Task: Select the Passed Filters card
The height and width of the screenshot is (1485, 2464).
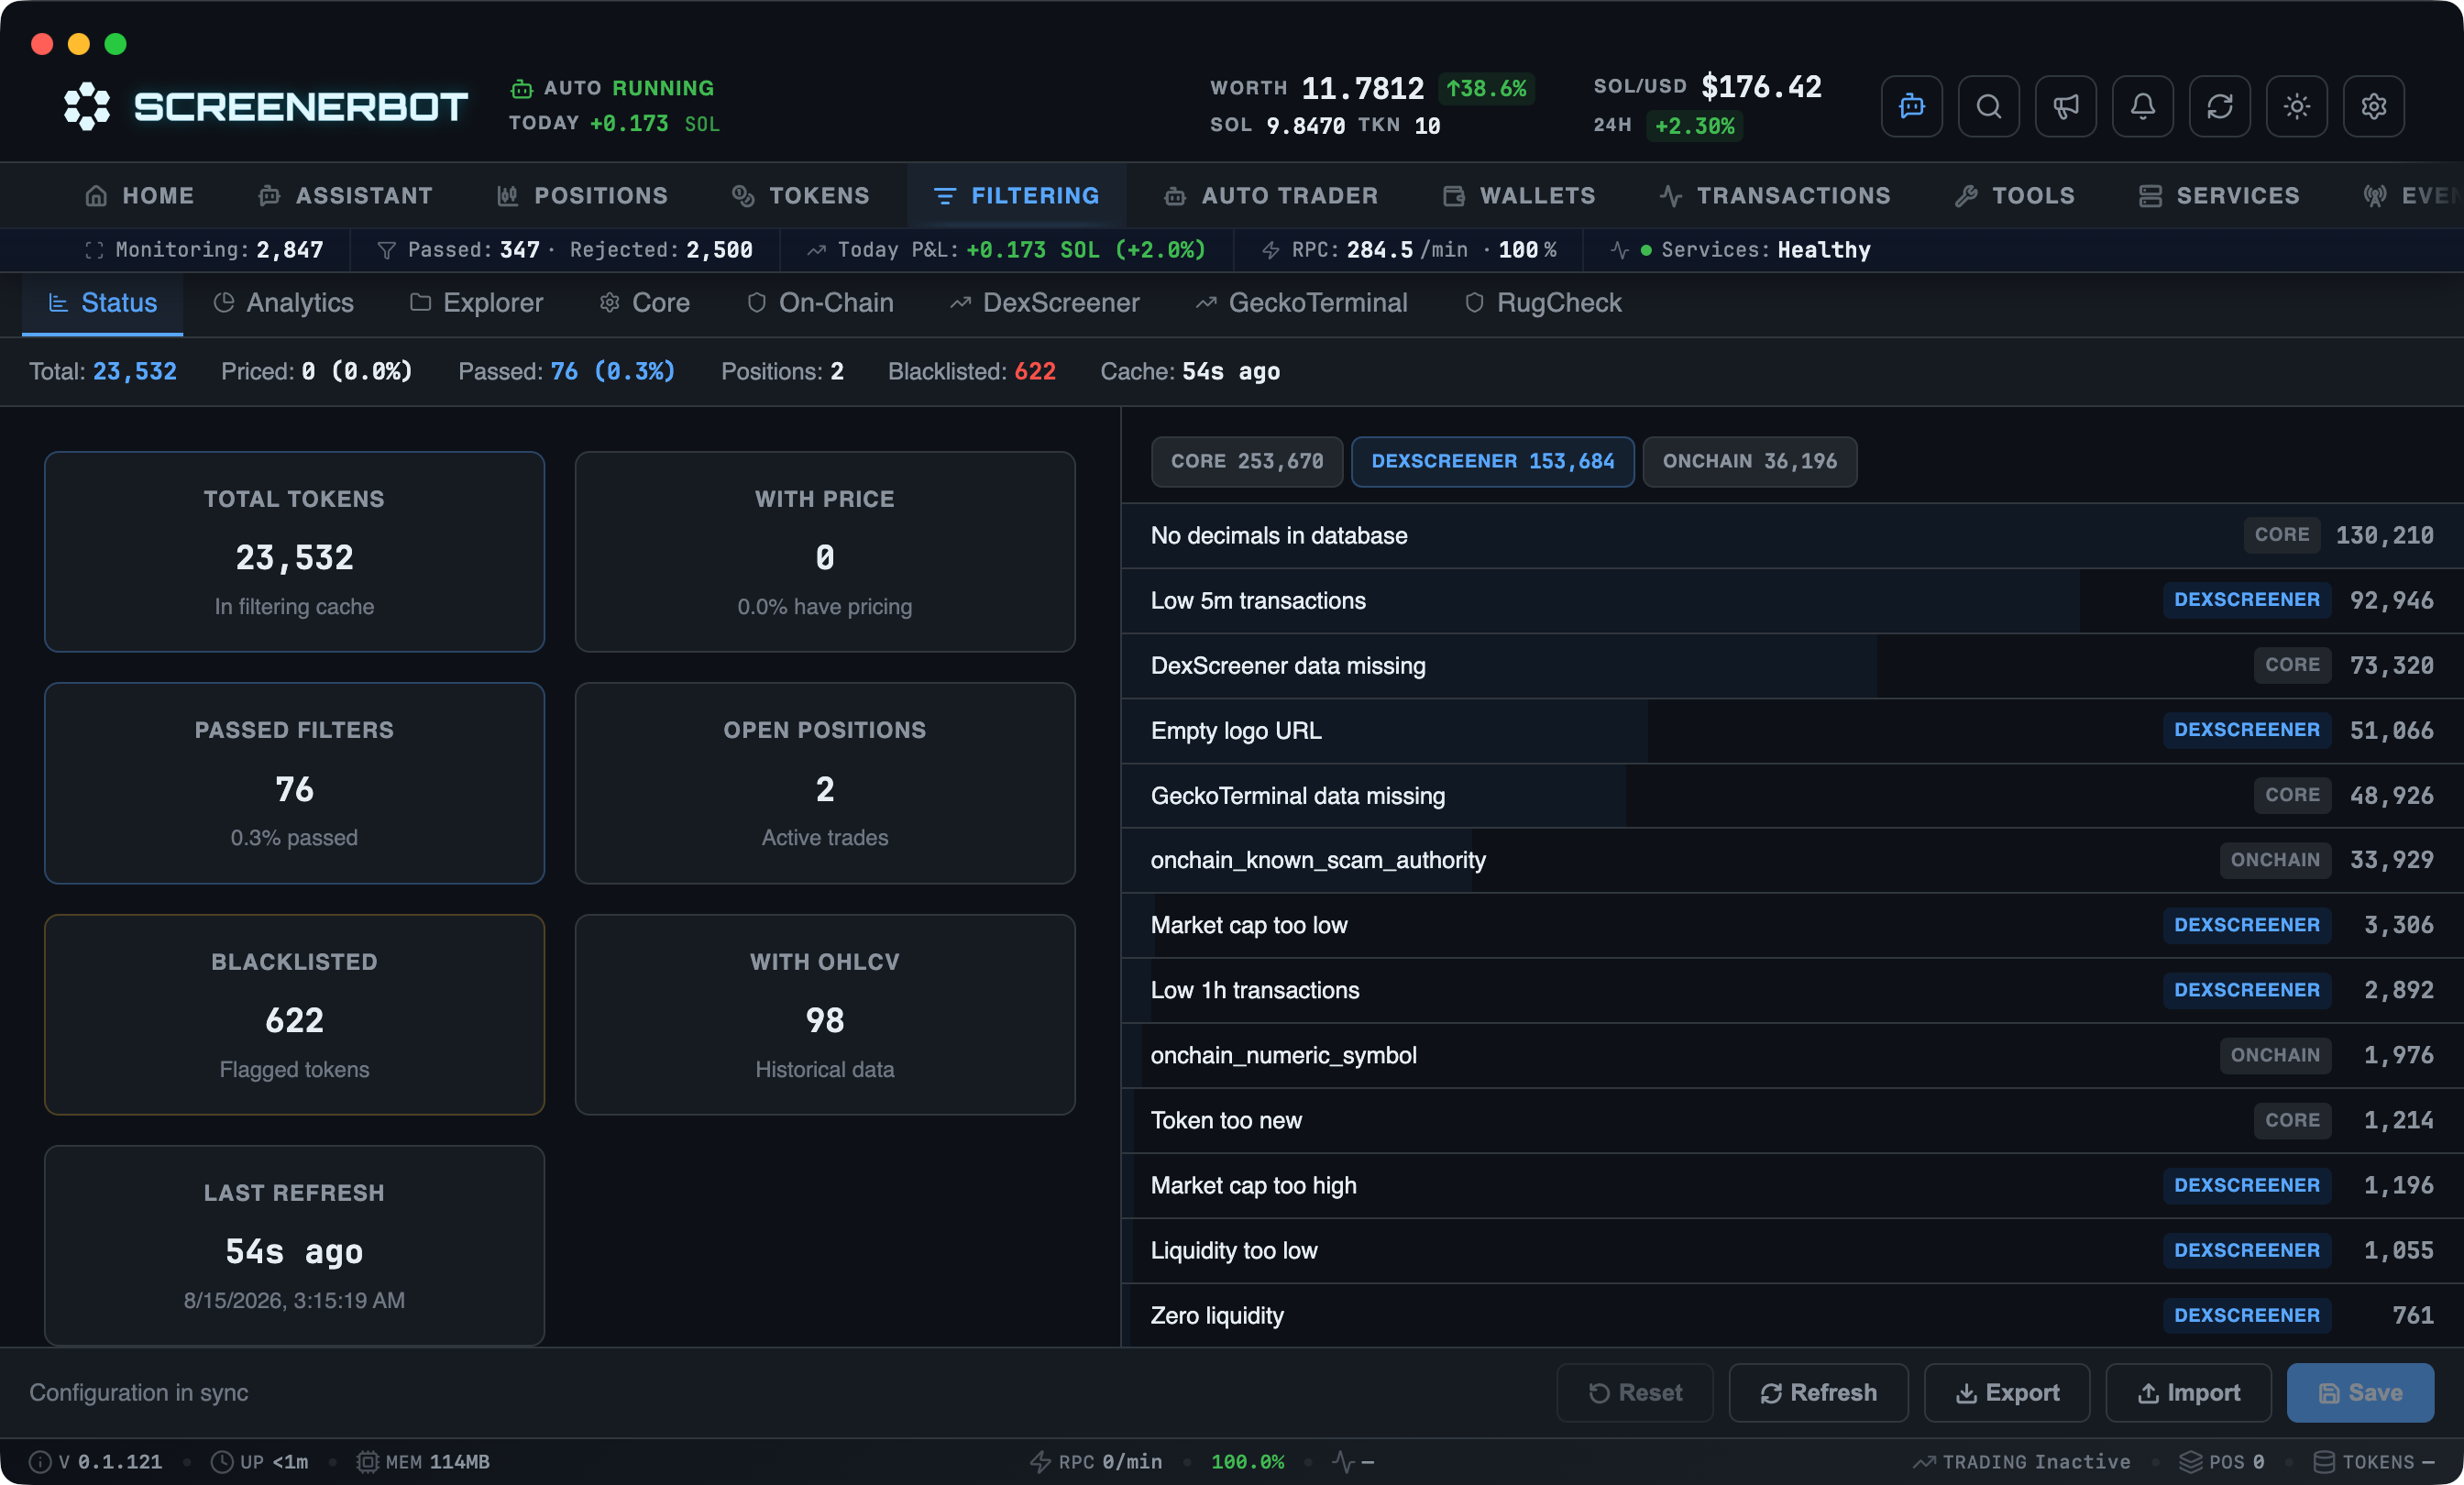Action: click(294, 783)
